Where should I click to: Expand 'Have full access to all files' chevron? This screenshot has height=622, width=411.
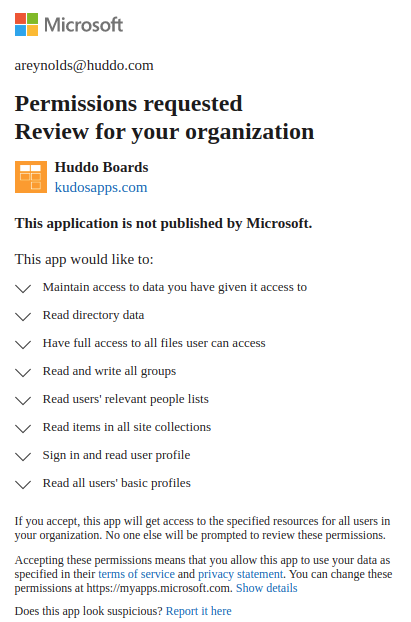23,344
